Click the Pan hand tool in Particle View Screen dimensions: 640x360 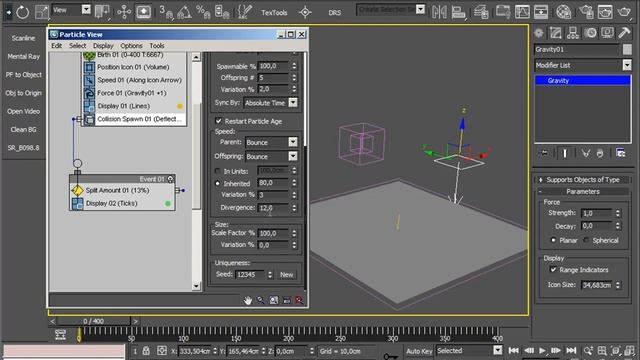(248, 300)
